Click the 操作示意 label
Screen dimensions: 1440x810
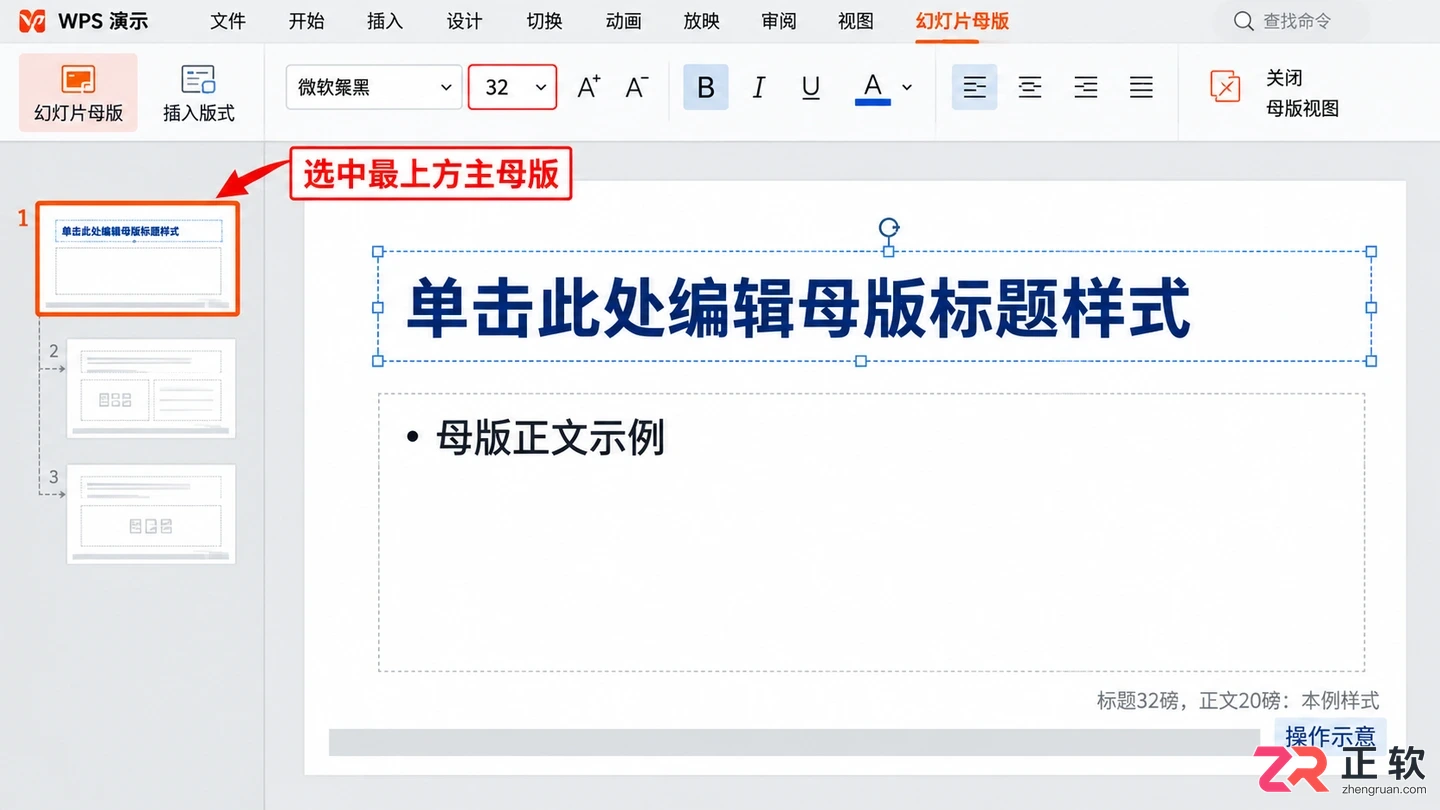coord(1330,737)
